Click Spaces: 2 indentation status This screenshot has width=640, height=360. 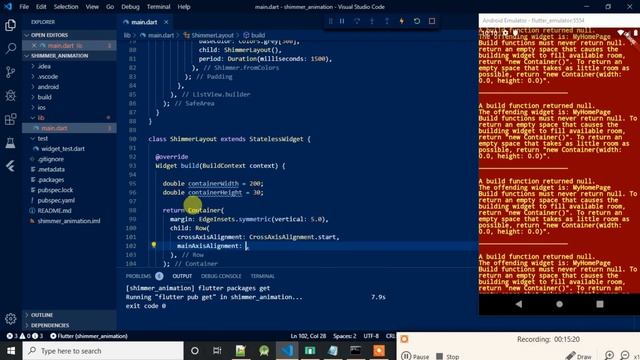click(344, 336)
